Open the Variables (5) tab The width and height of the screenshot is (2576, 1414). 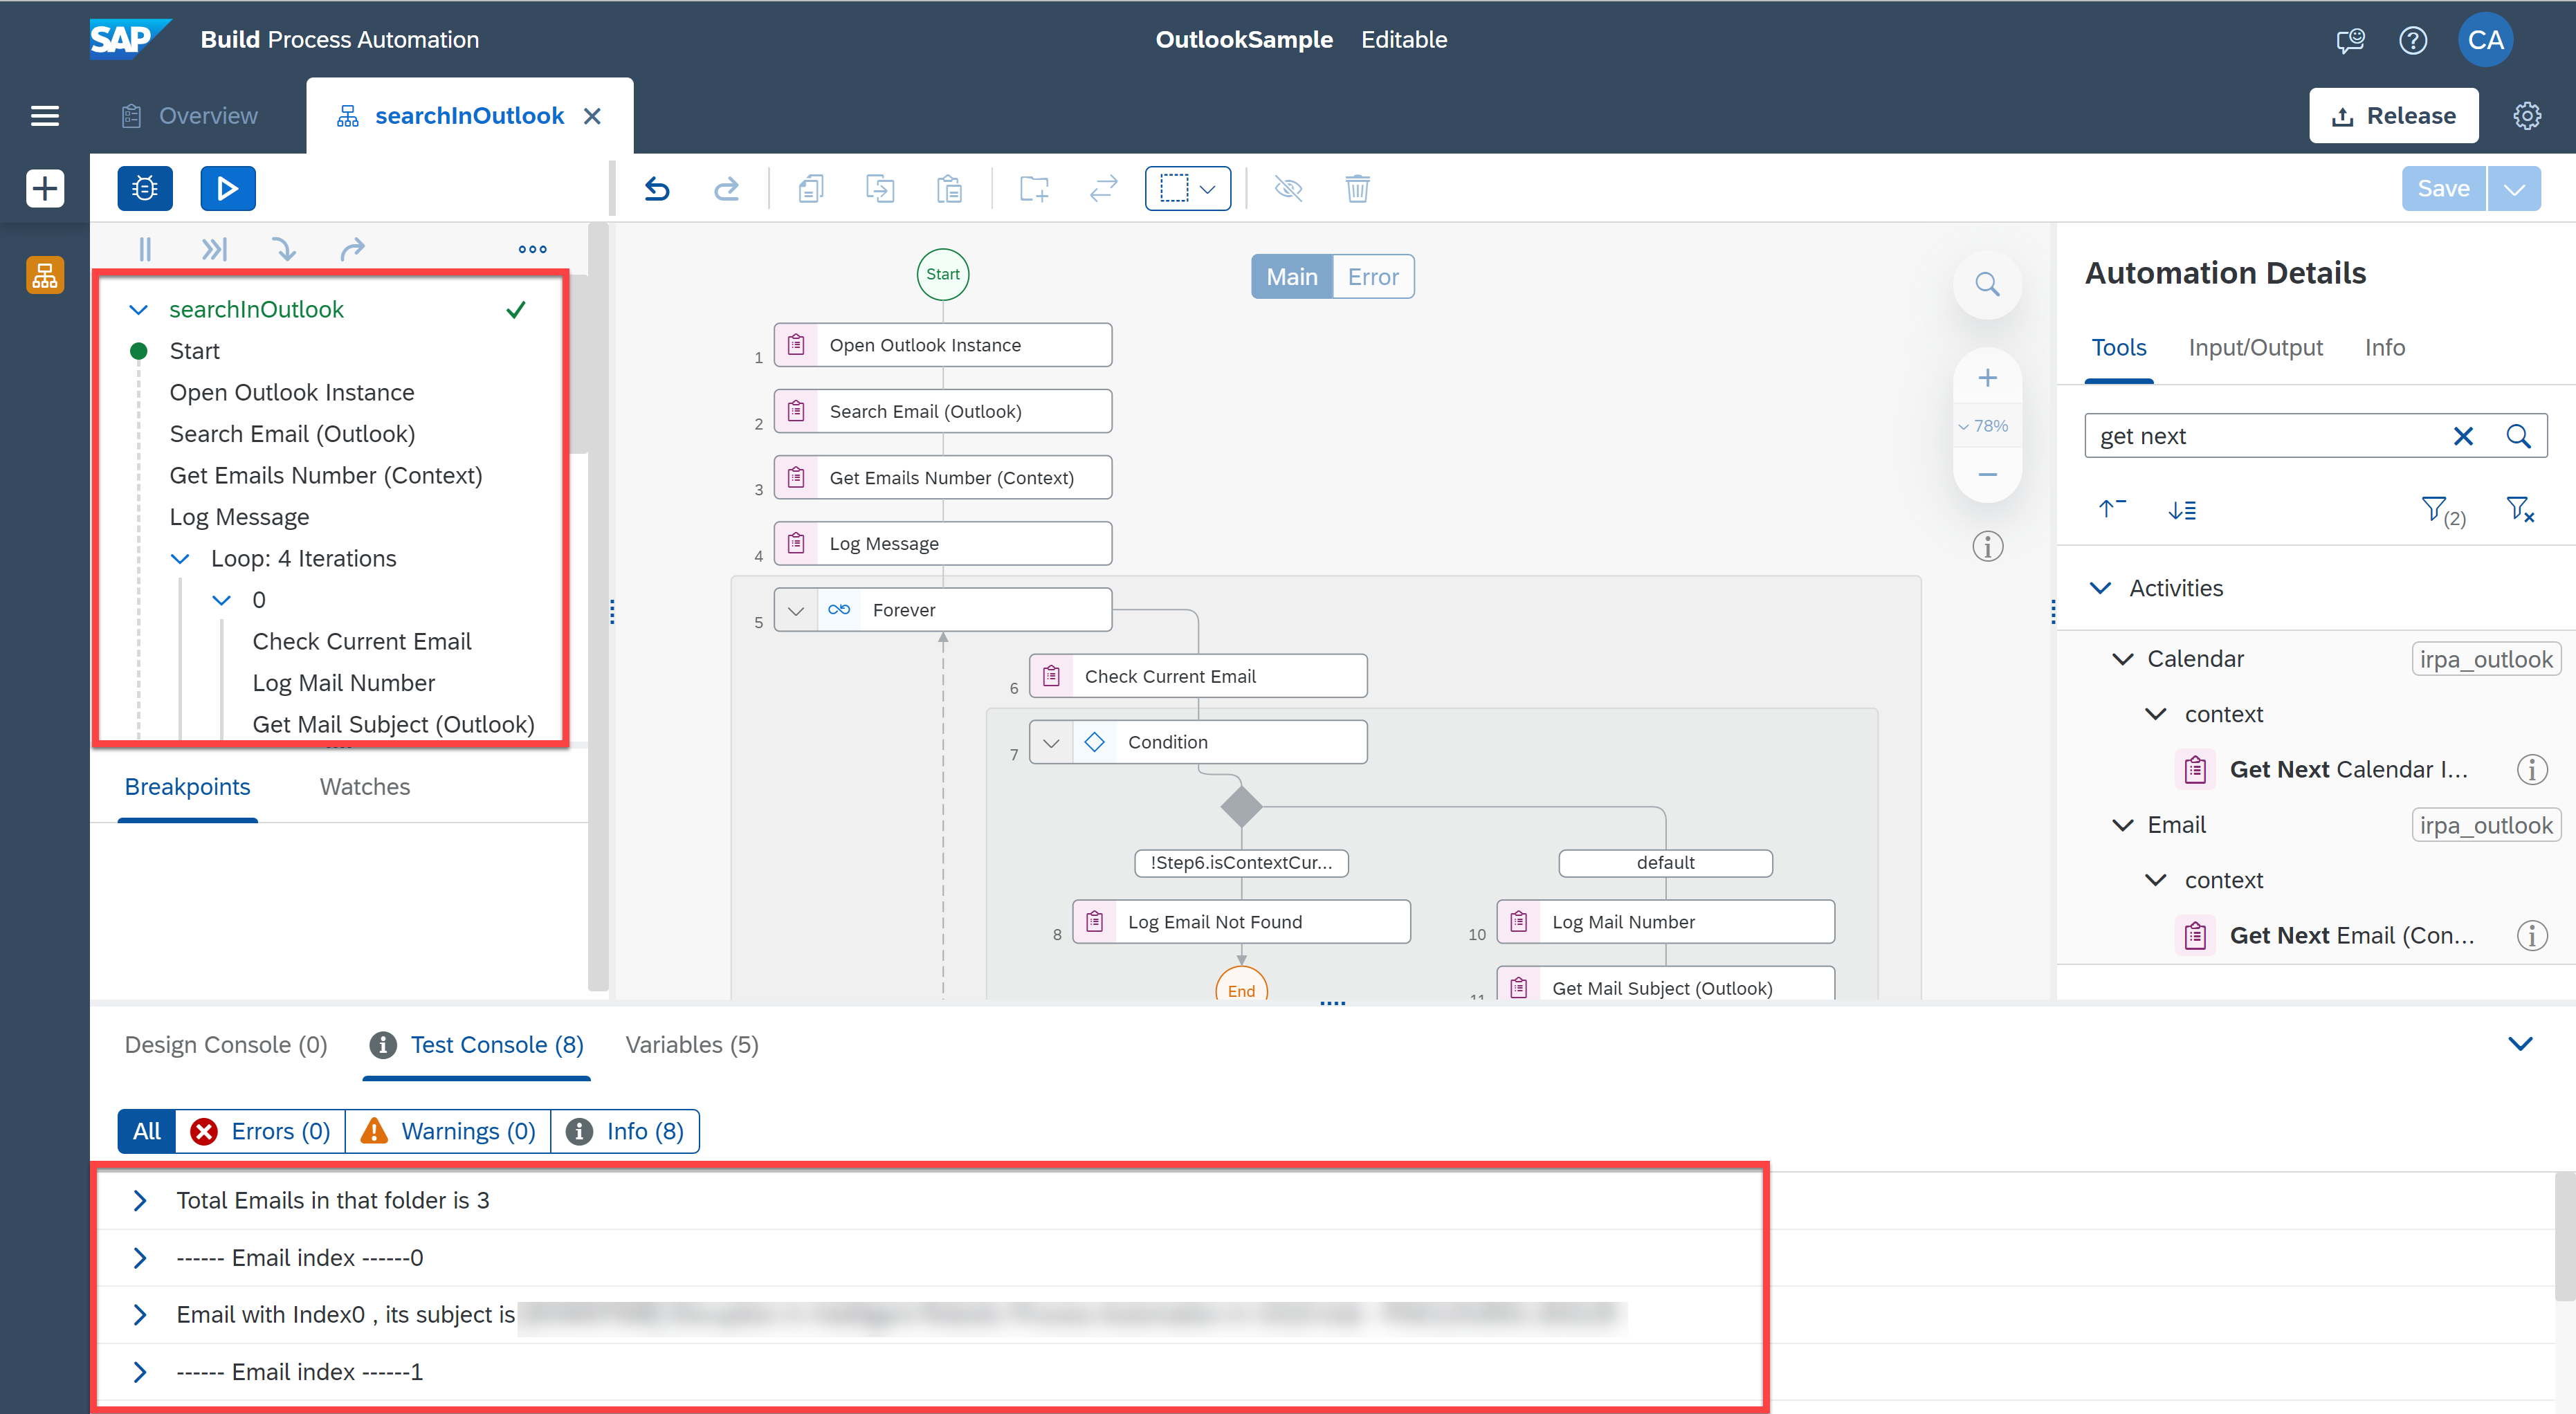(x=692, y=1045)
